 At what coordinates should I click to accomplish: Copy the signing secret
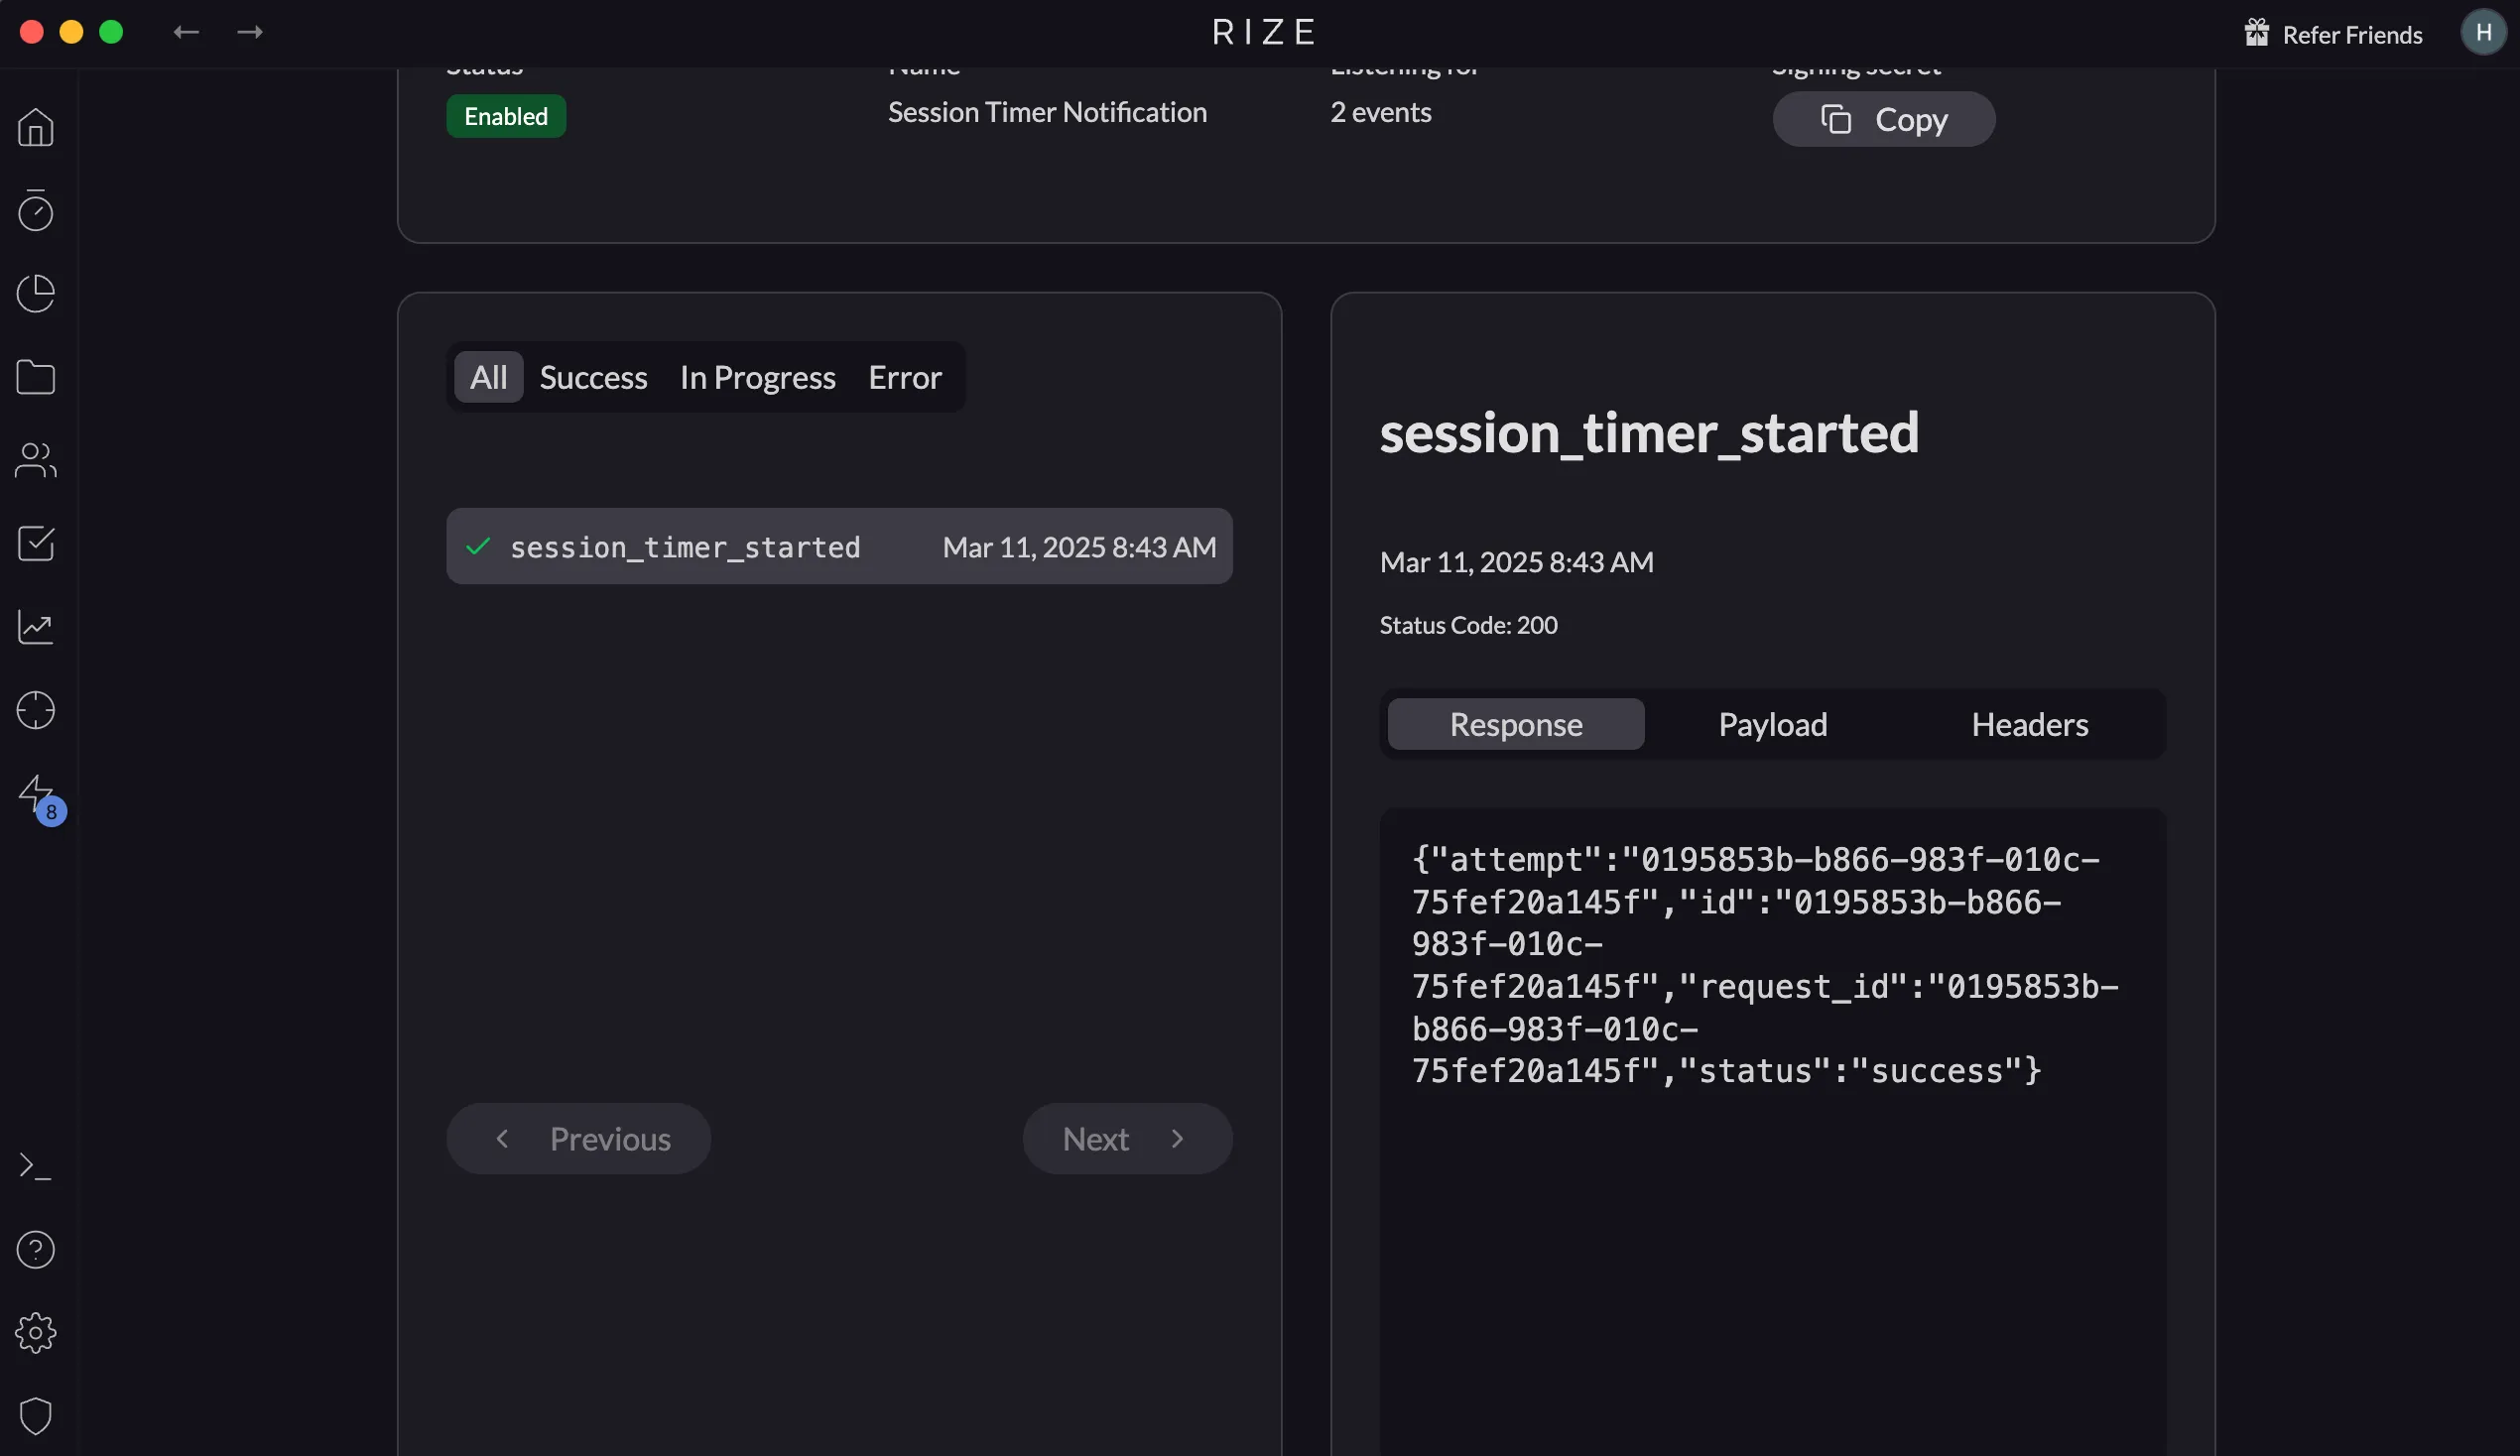point(1883,119)
